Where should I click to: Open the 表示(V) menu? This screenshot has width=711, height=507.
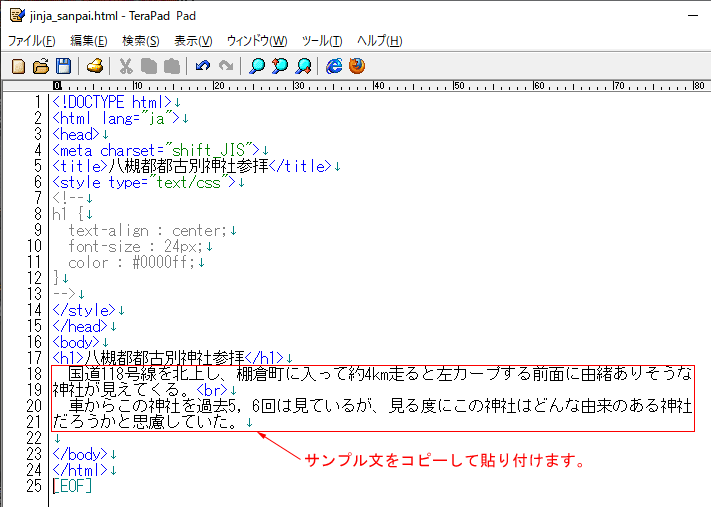coord(193,41)
